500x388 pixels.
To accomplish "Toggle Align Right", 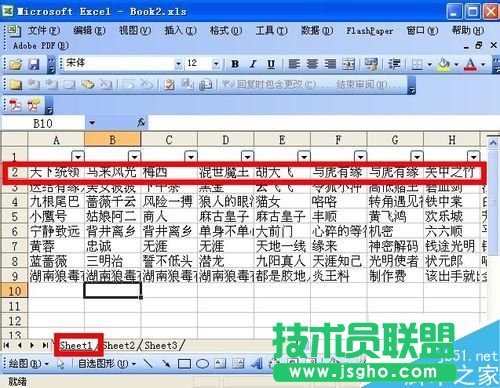I will point(330,64).
